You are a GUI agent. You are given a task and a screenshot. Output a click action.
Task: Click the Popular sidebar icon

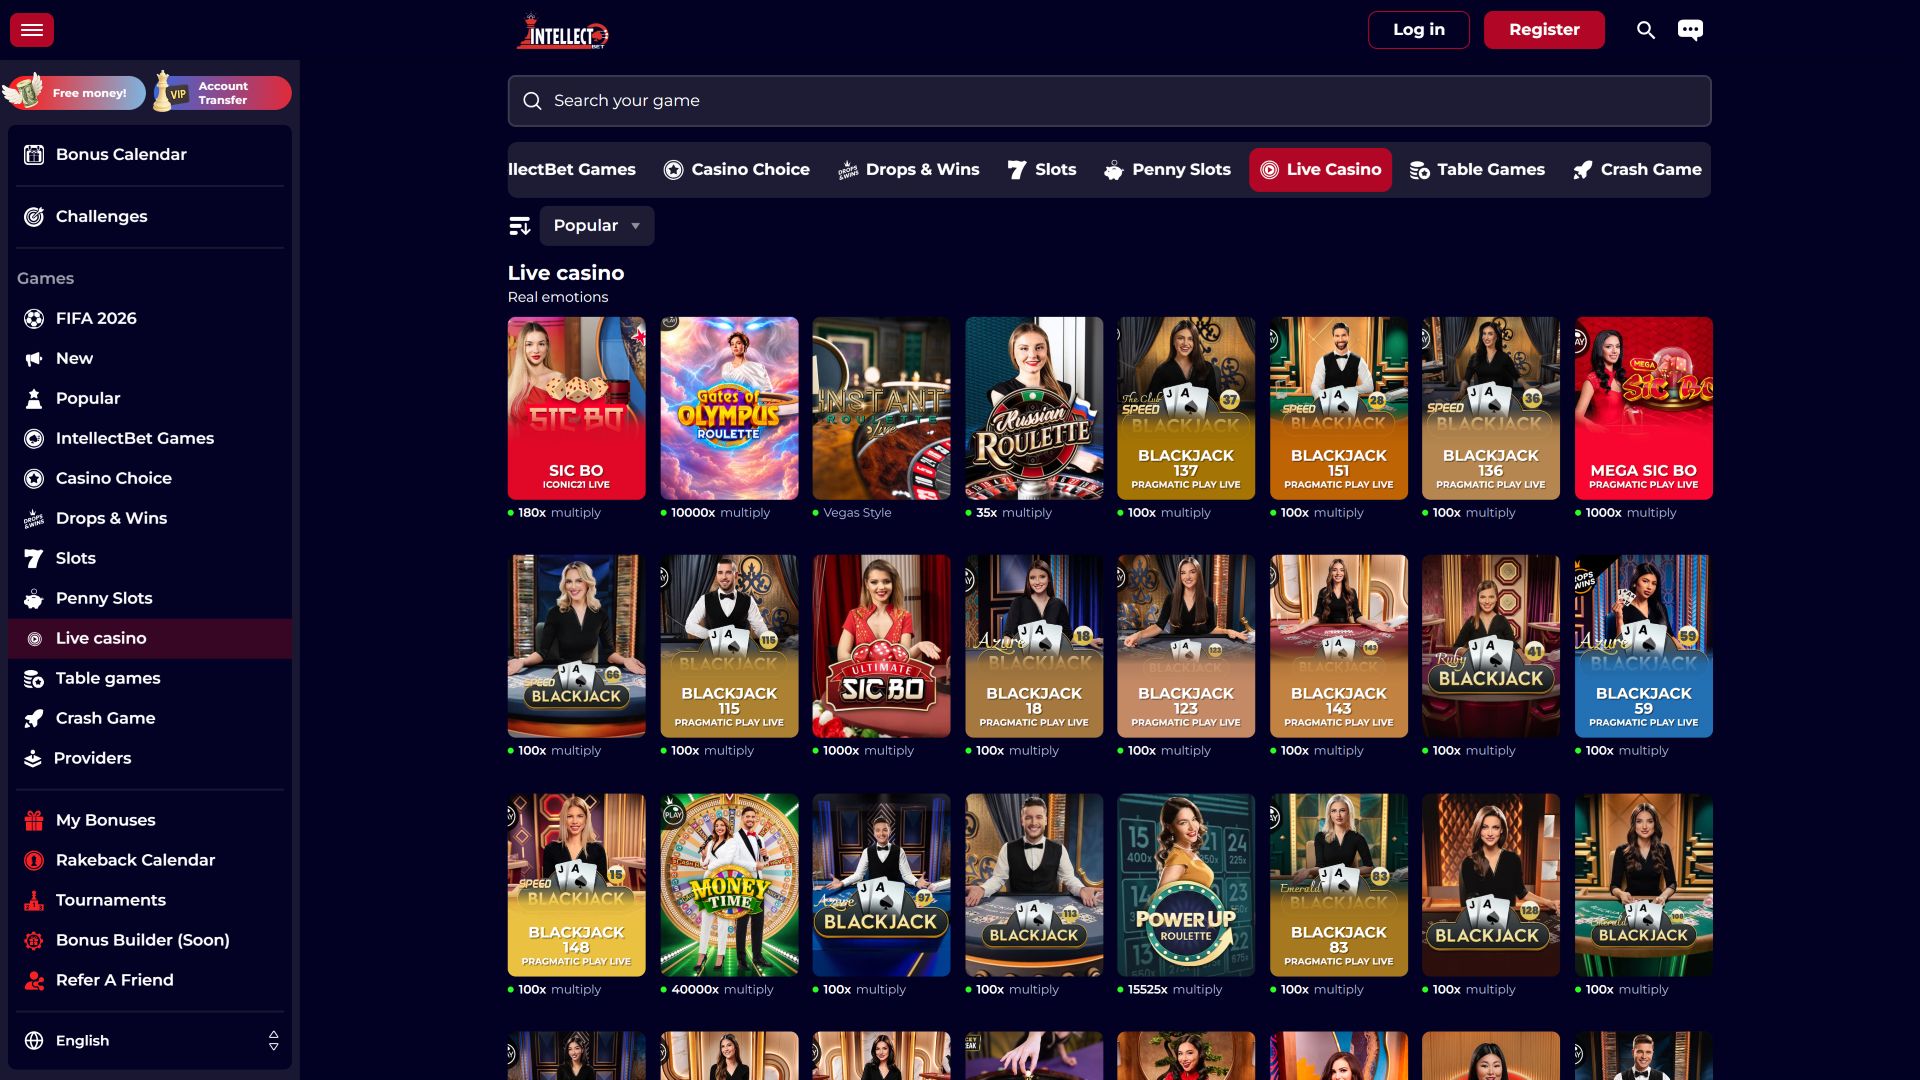click(x=34, y=399)
